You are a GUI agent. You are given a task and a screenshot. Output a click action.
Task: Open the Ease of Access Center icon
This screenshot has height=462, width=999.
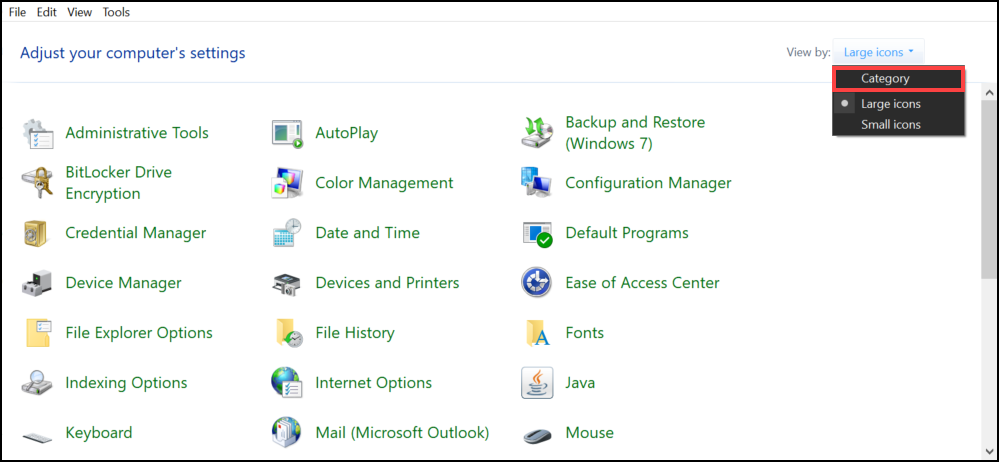tap(537, 283)
